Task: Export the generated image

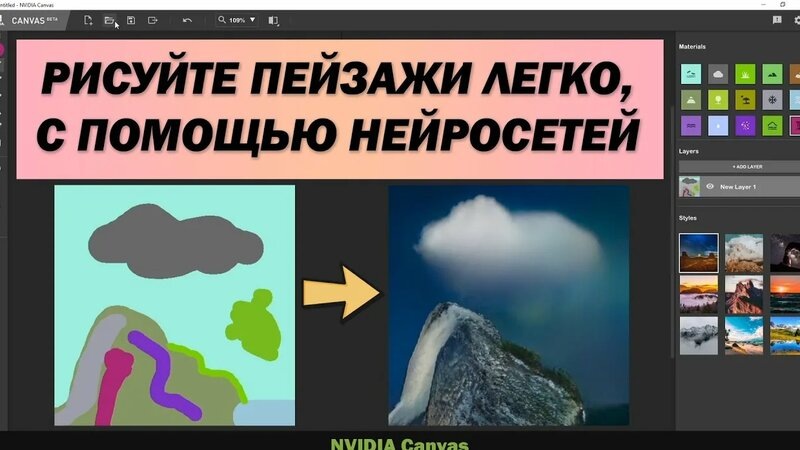Action: tap(152, 20)
